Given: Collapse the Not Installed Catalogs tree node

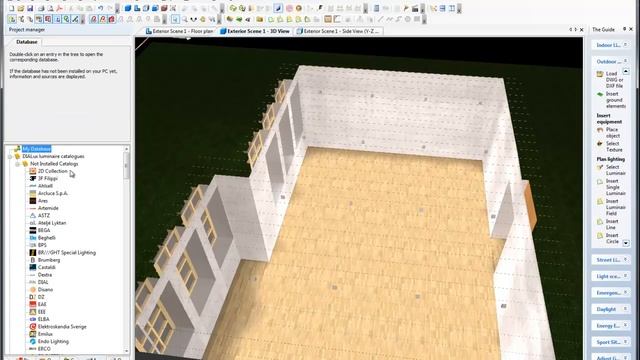Looking at the screenshot, I should click(x=18, y=164).
